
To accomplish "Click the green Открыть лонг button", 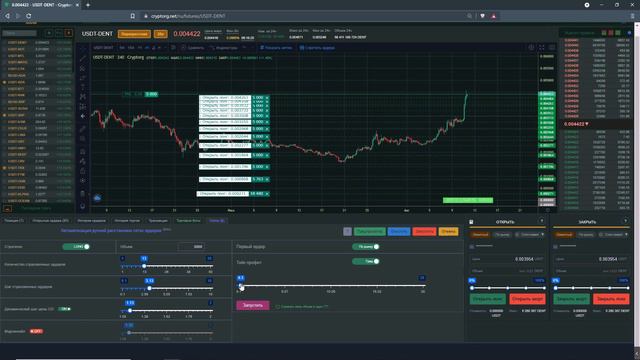I will tap(488, 299).
